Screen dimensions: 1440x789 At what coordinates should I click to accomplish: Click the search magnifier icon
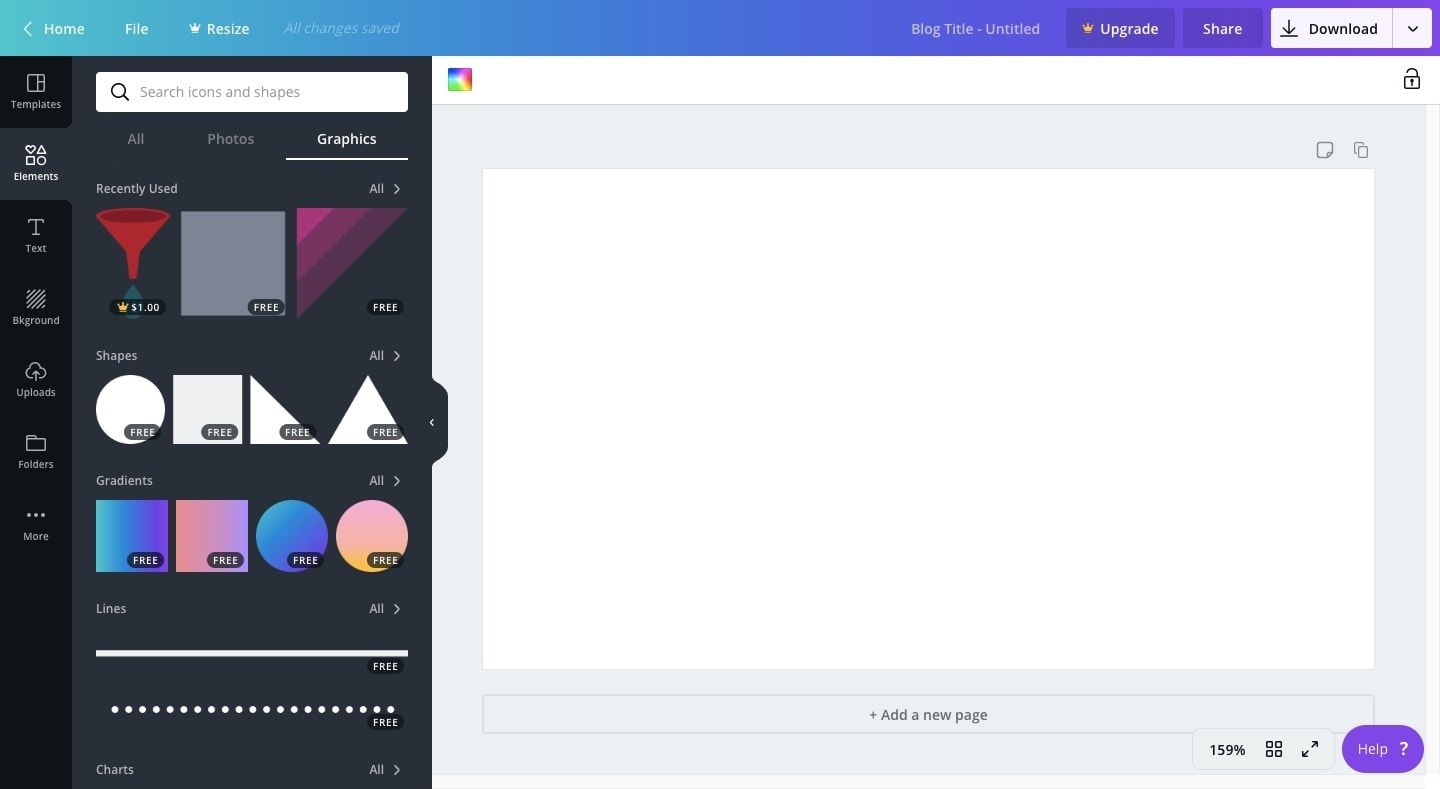(120, 92)
